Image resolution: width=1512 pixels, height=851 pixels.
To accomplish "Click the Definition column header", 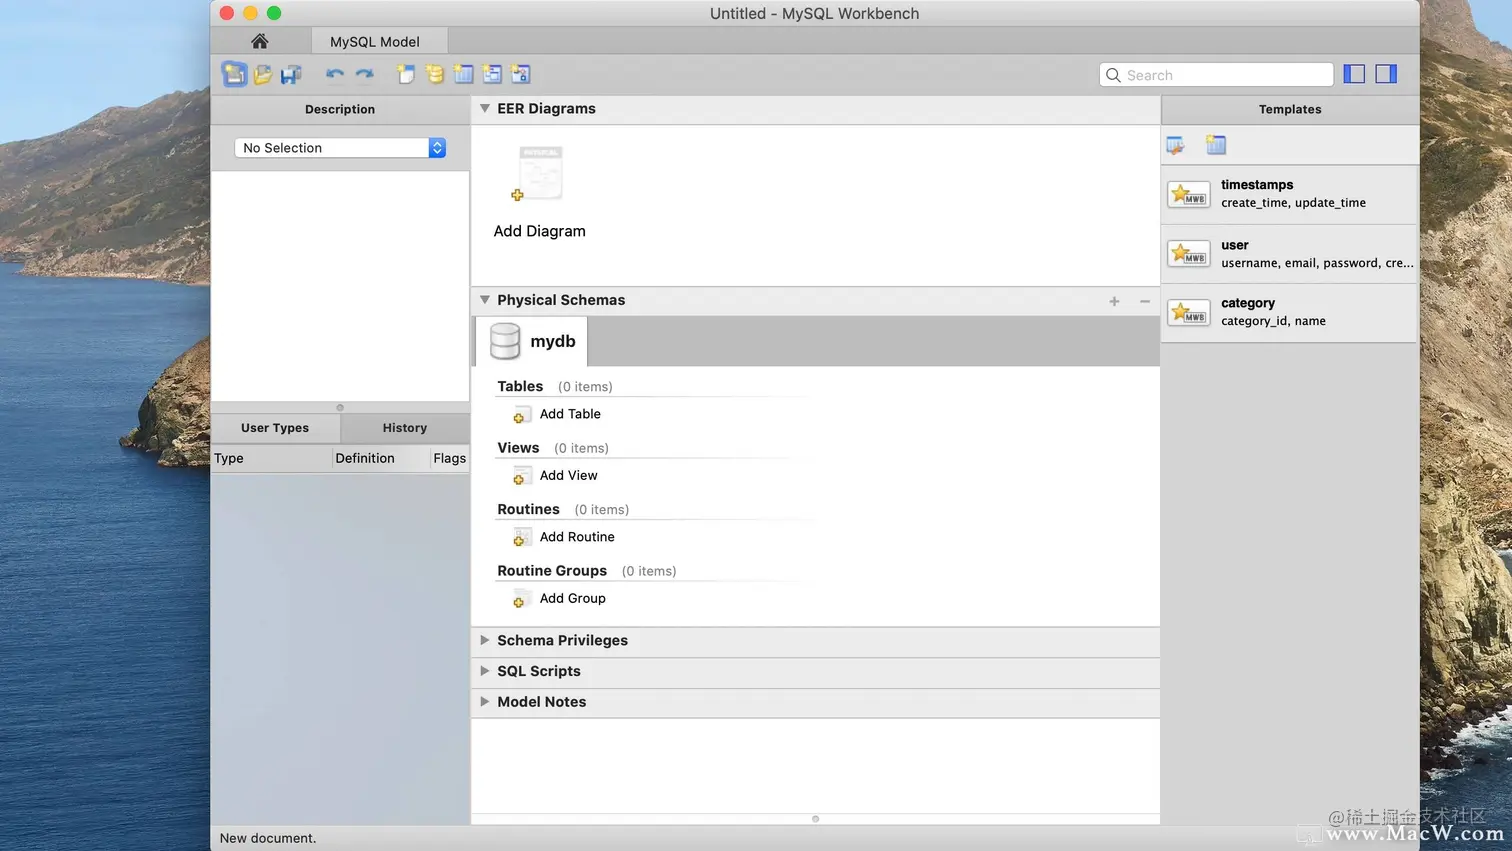I will point(381,458).
